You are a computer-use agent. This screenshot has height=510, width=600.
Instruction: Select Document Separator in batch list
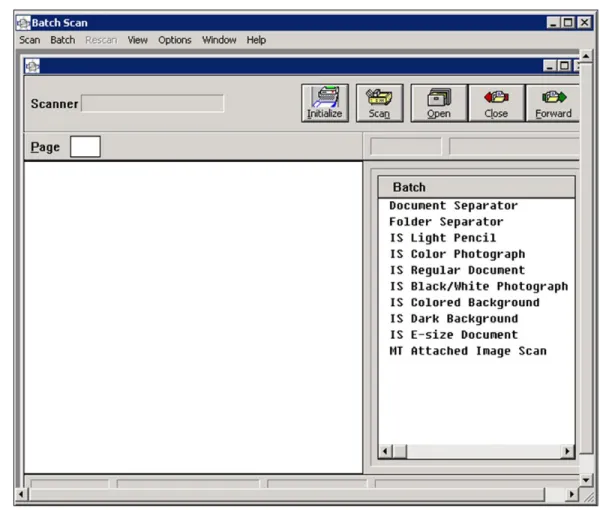(453, 205)
